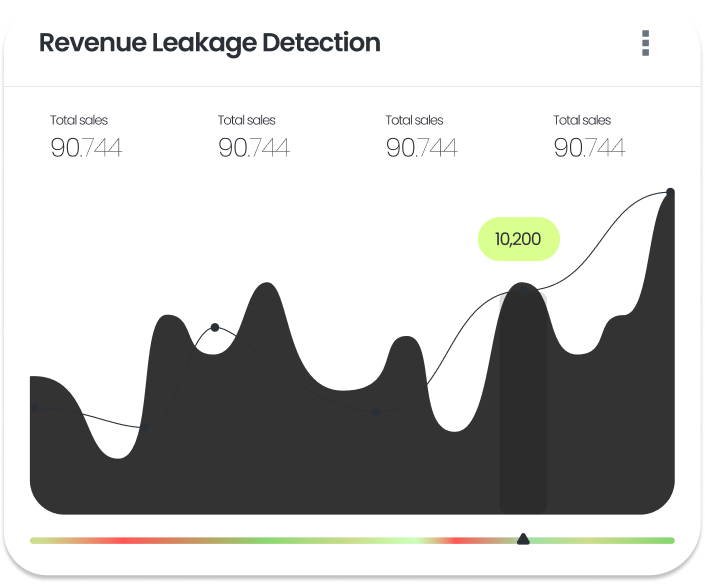The height and width of the screenshot is (584, 705).
Task: Click the highlighted column under 10,200 bubble
Action: click(x=523, y=401)
